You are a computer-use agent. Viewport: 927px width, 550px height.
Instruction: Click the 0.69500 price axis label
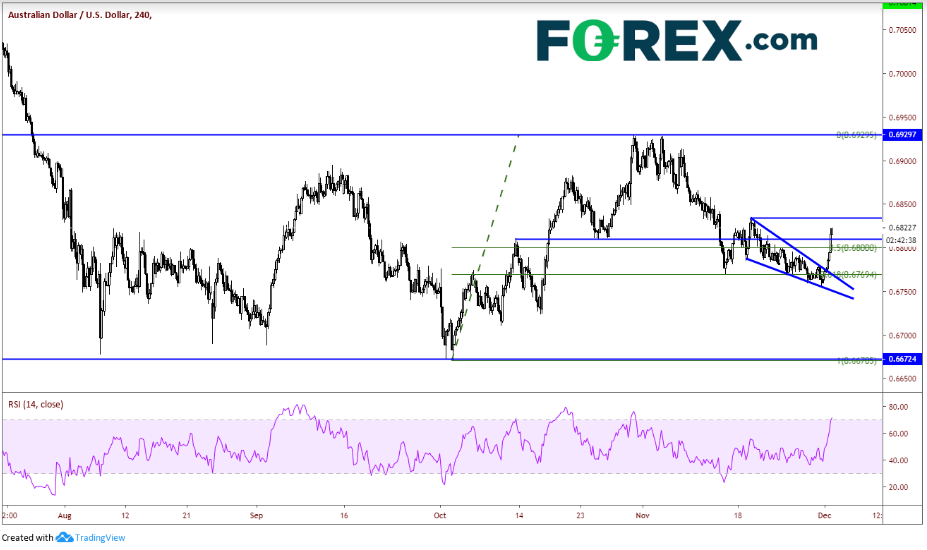pyautogui.click(x=902, y=118)
